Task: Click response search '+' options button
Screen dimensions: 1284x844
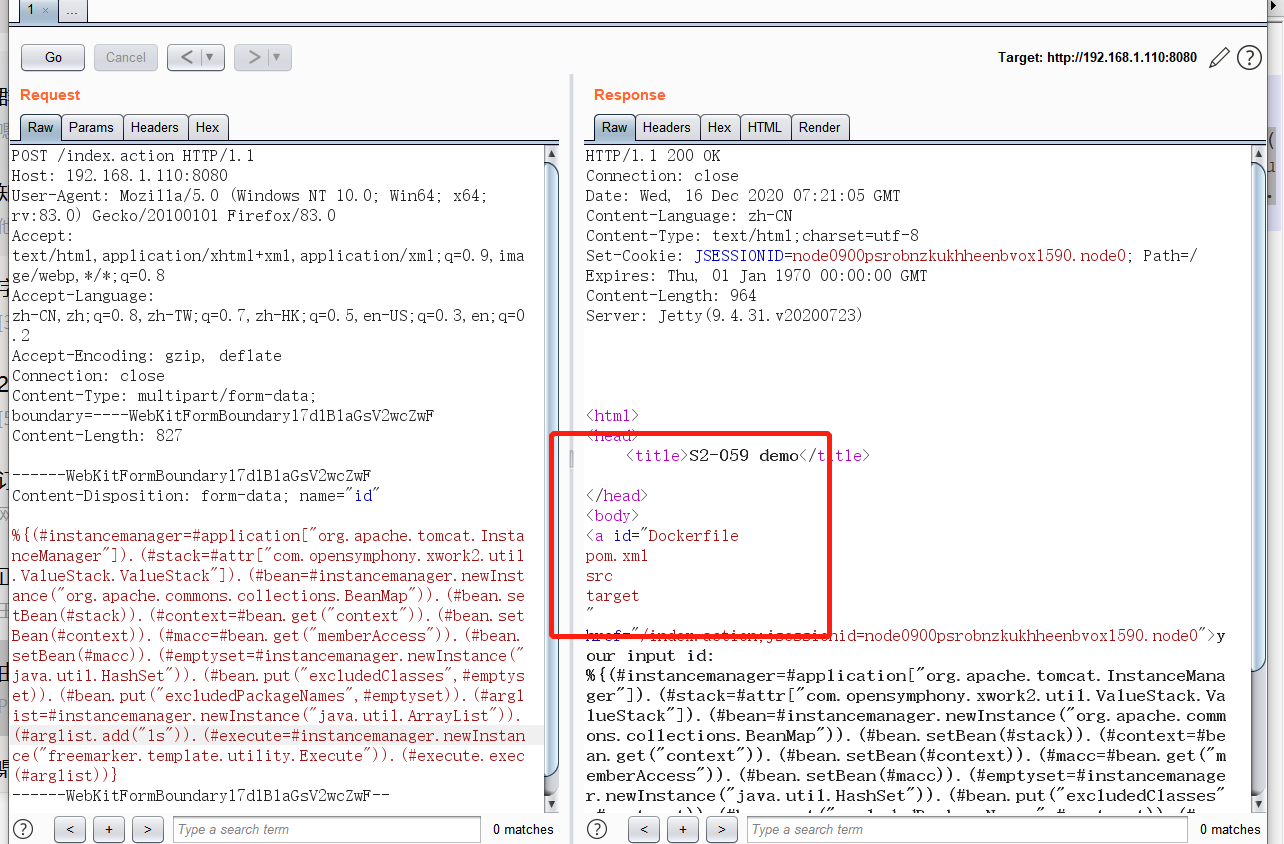Action: point(682,829)
